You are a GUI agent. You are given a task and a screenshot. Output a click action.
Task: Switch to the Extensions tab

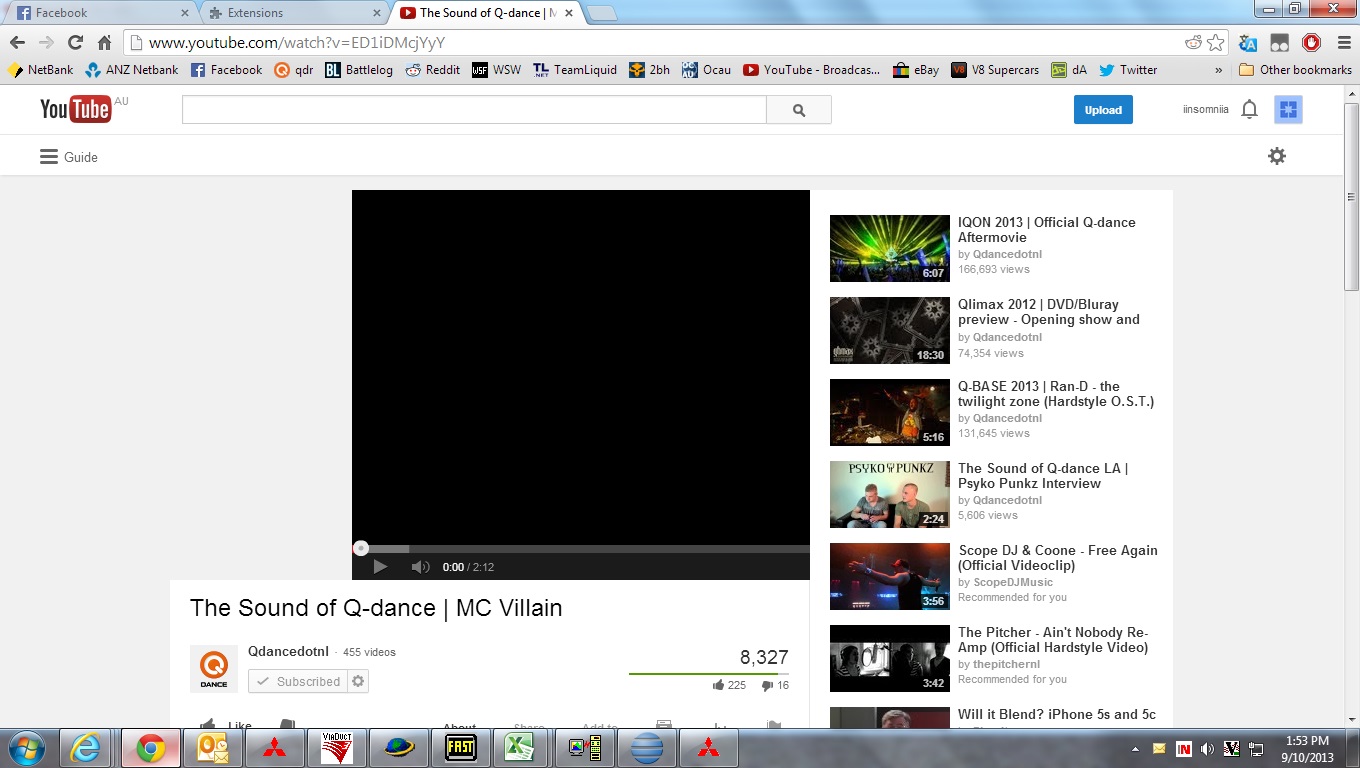290,13
